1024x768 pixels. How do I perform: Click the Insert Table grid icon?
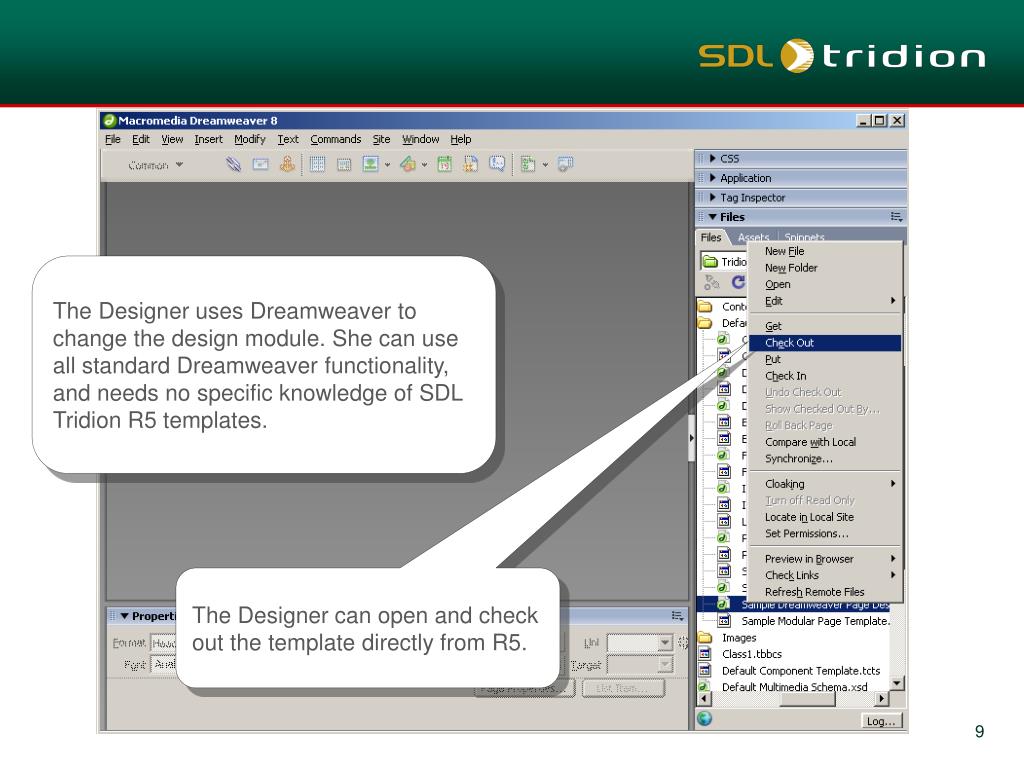click(x=317, y=164)
